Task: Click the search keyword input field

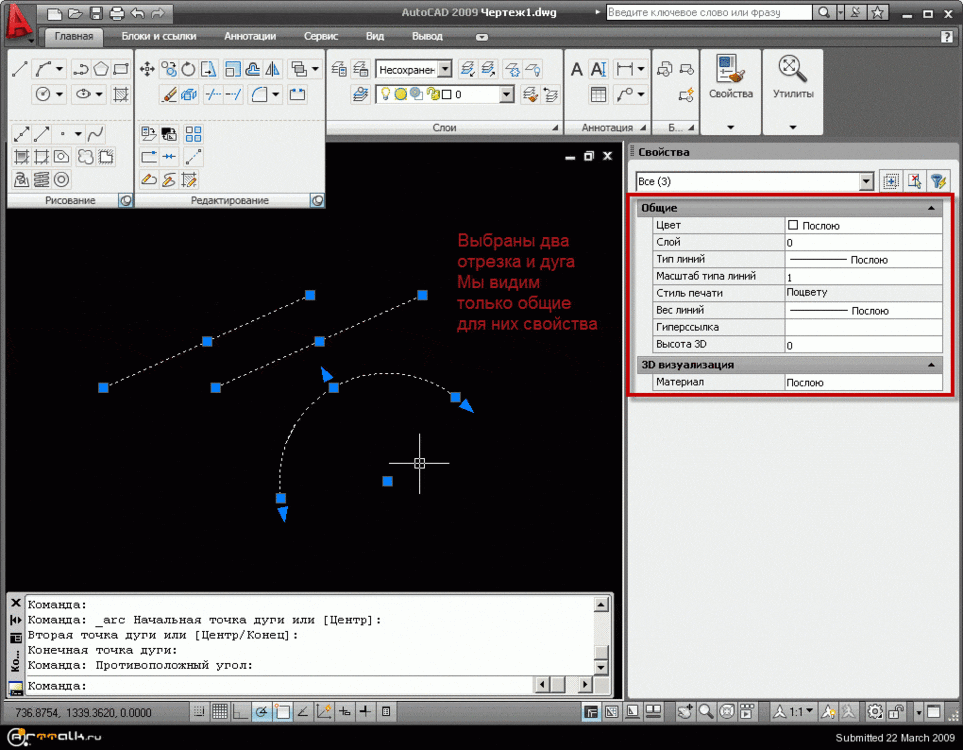Action: pyautogui.click(x=709, y=12)
